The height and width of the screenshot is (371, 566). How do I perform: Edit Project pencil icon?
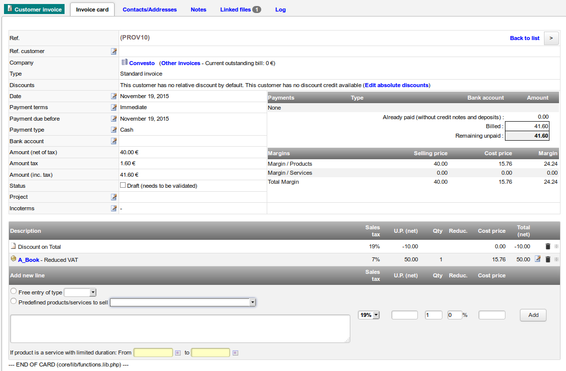pos(114,197)
